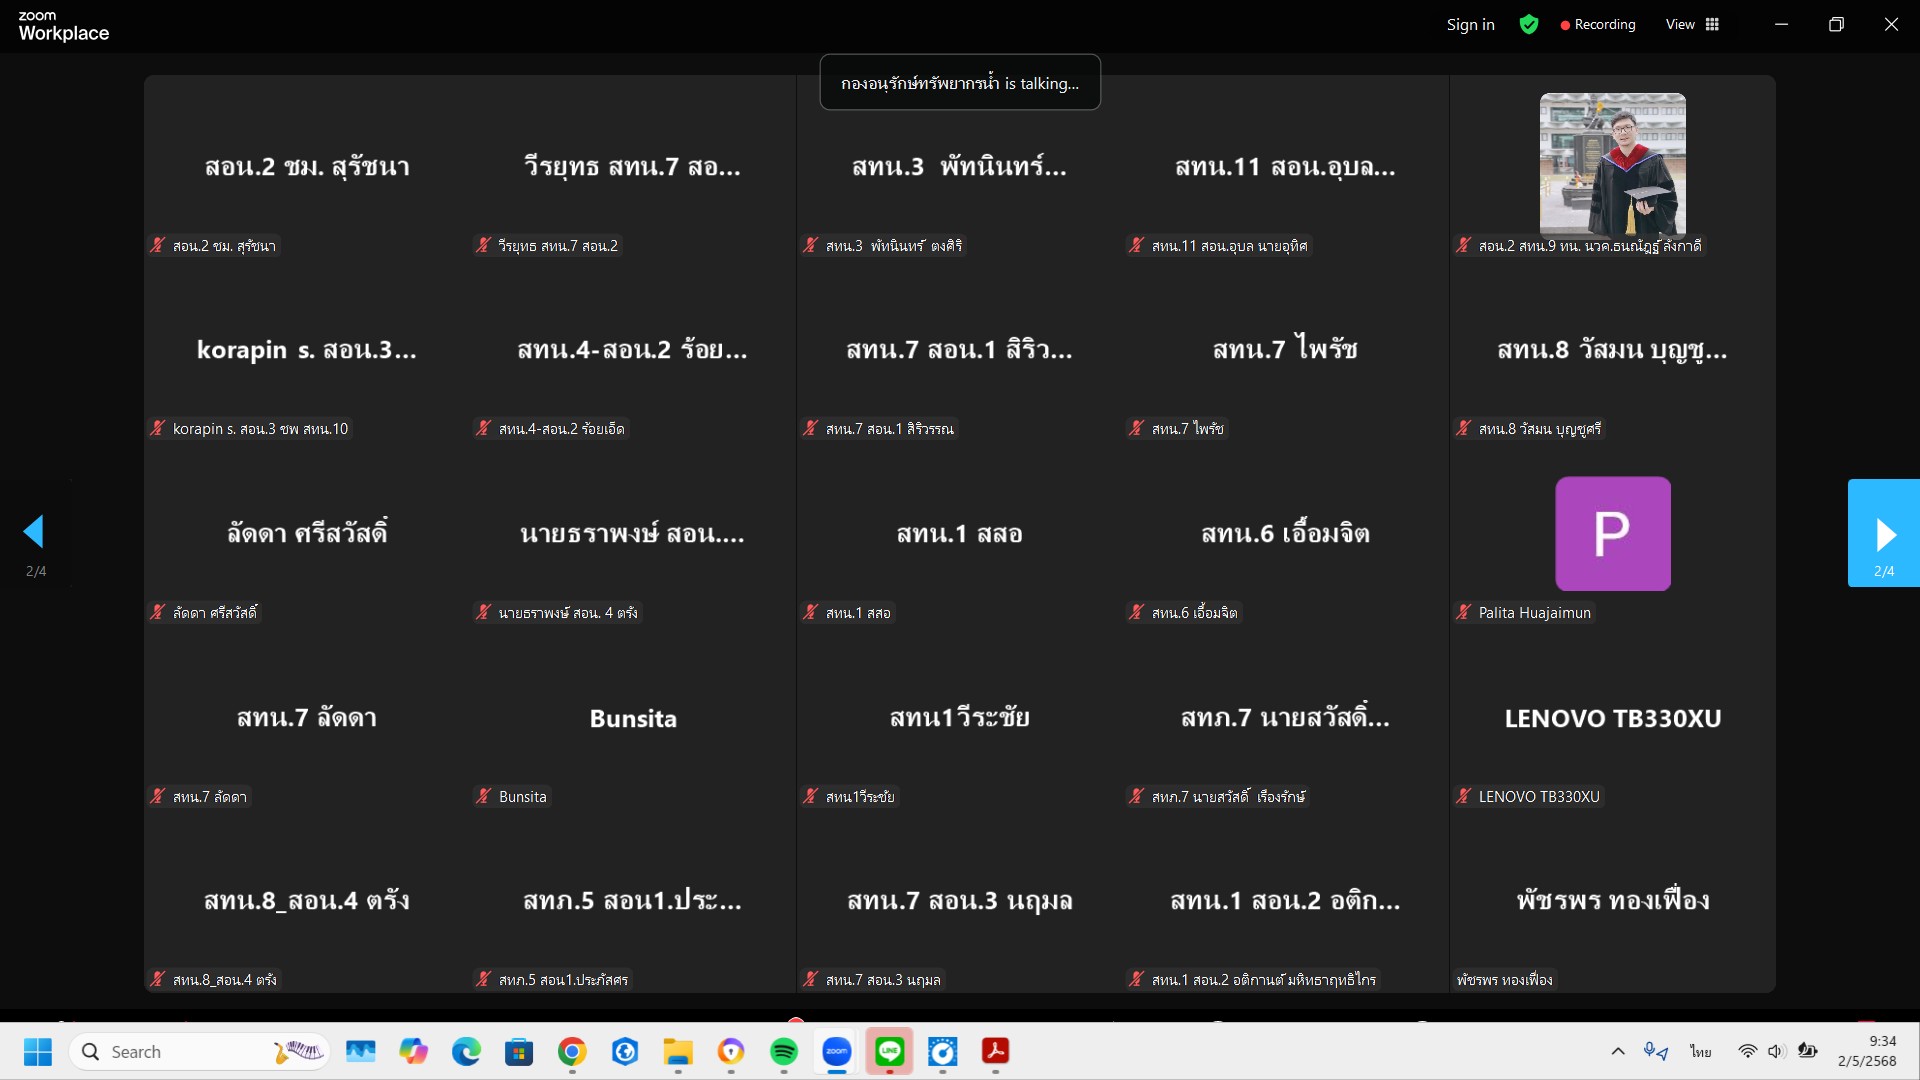Click muted mic icon for Palita Huajaimun

click(1464, 612)
